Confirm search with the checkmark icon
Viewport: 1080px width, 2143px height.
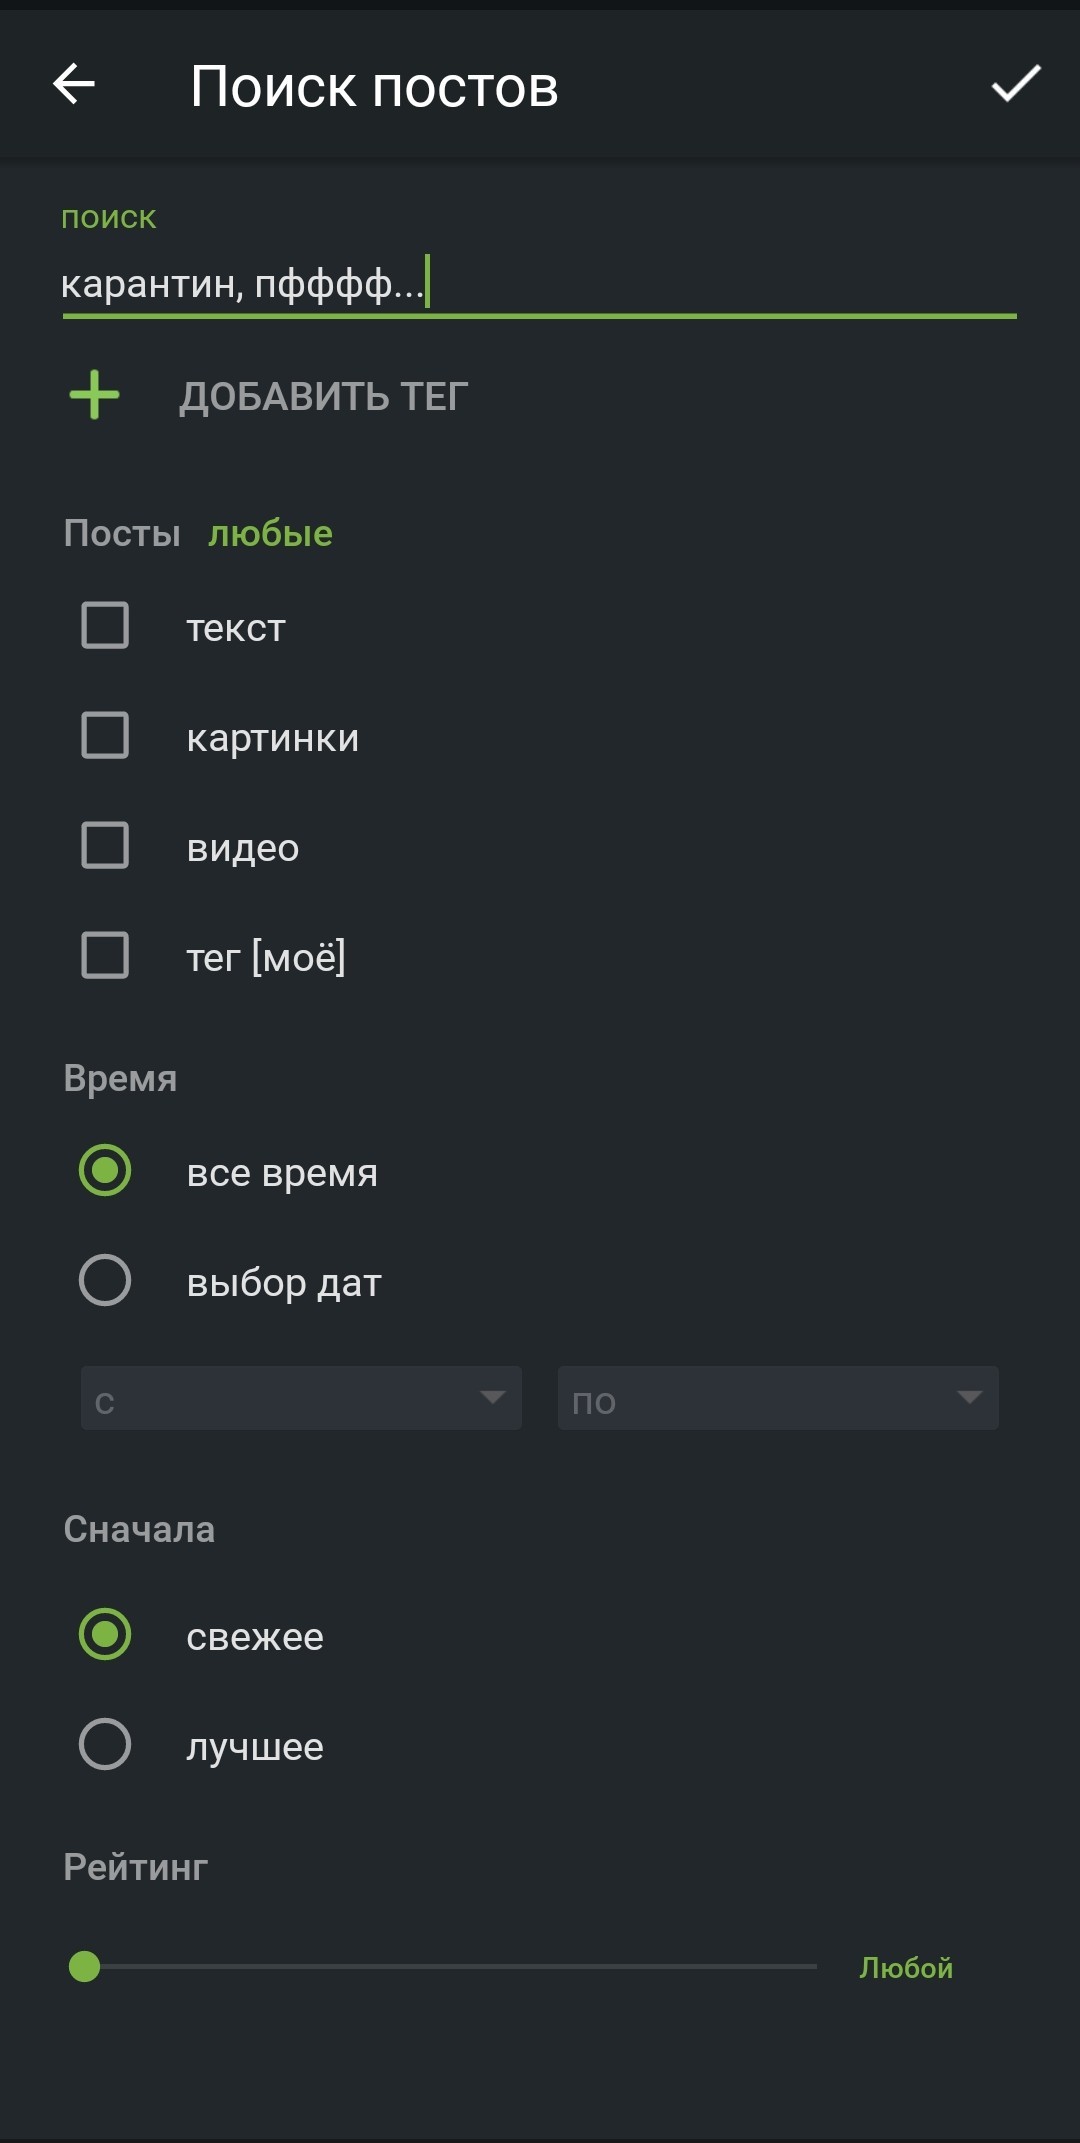[1015, 84]
